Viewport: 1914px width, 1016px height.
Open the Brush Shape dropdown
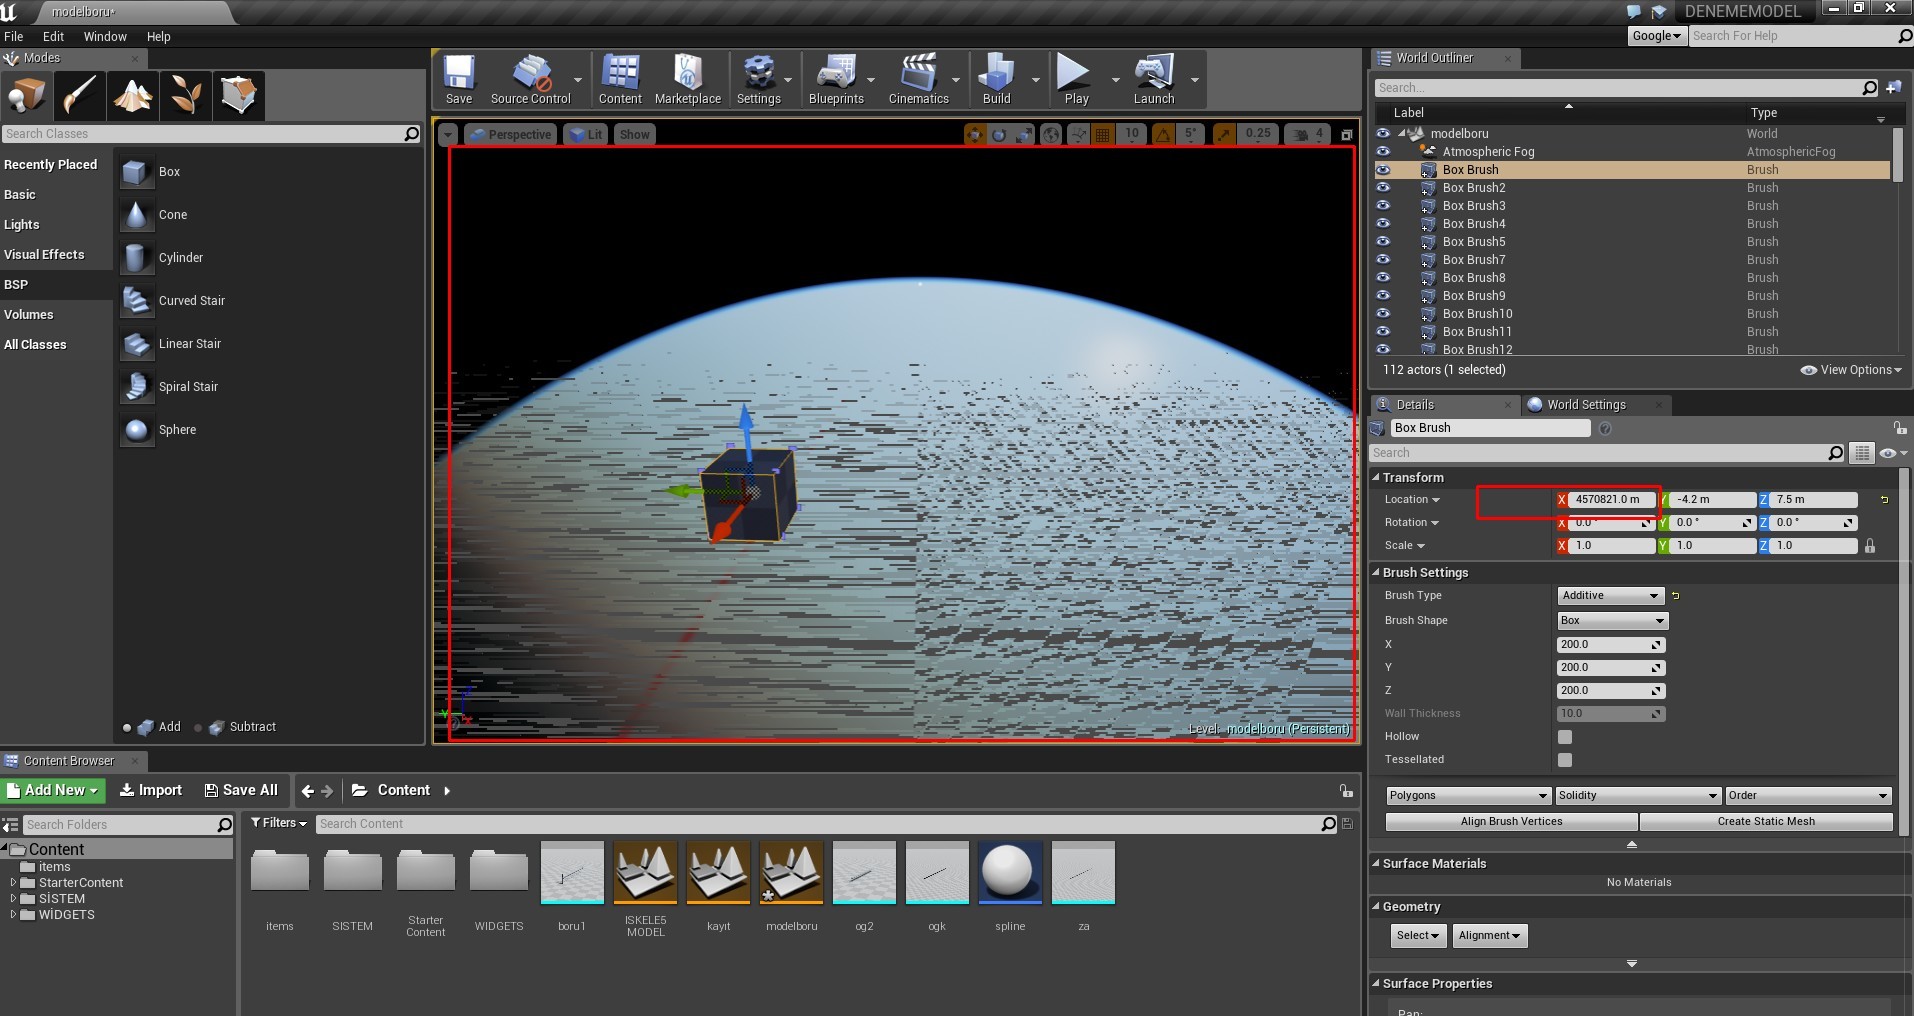pyautogui.click(x=1612, y=621)
